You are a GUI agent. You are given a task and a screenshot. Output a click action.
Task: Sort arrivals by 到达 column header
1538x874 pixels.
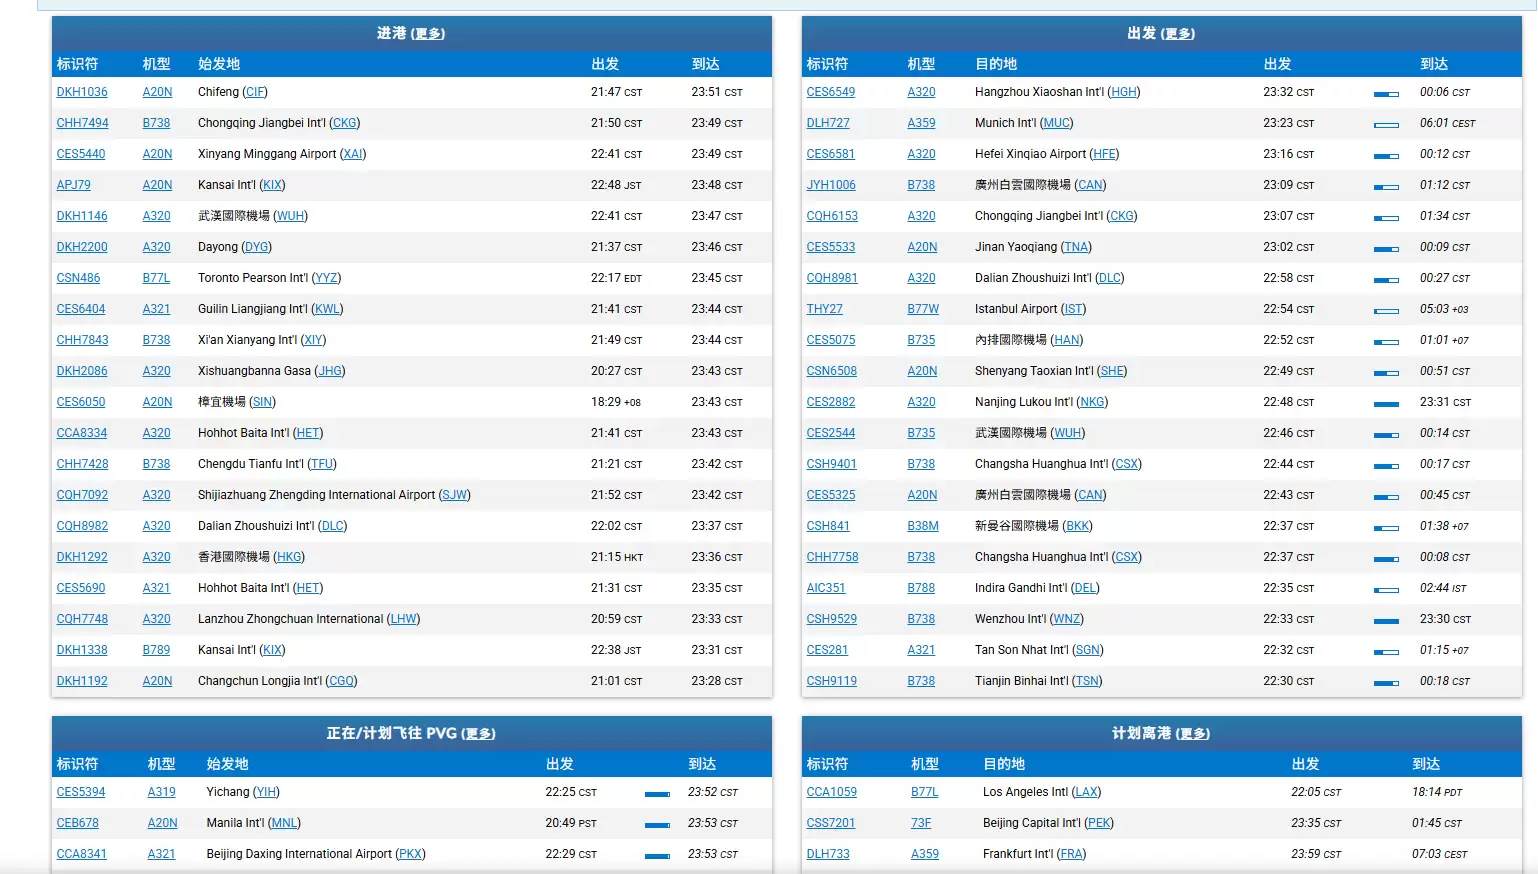click(x=705, y=64)
